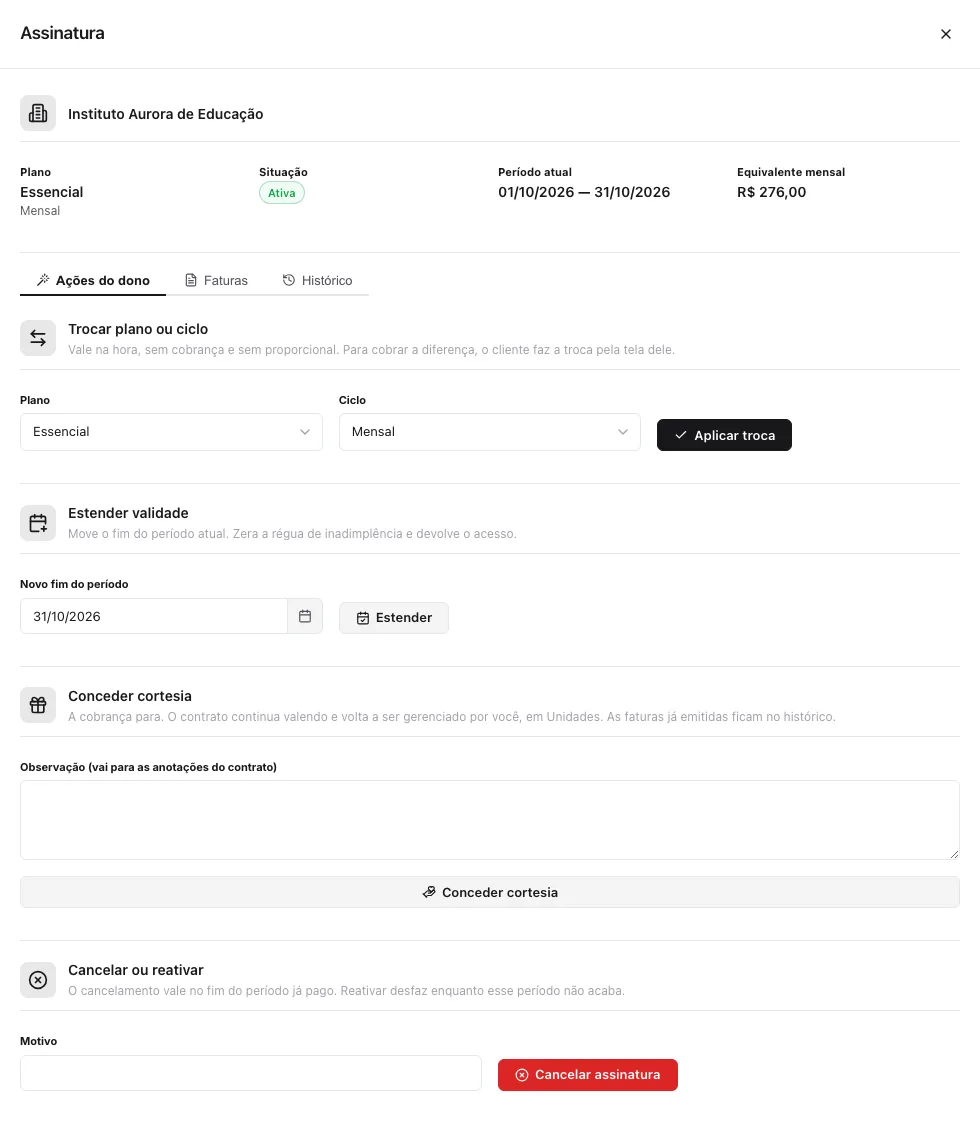Click the Trocar plano ou ciclo heading
This screenshot has height=1147, width=980.
coord(138,329)
